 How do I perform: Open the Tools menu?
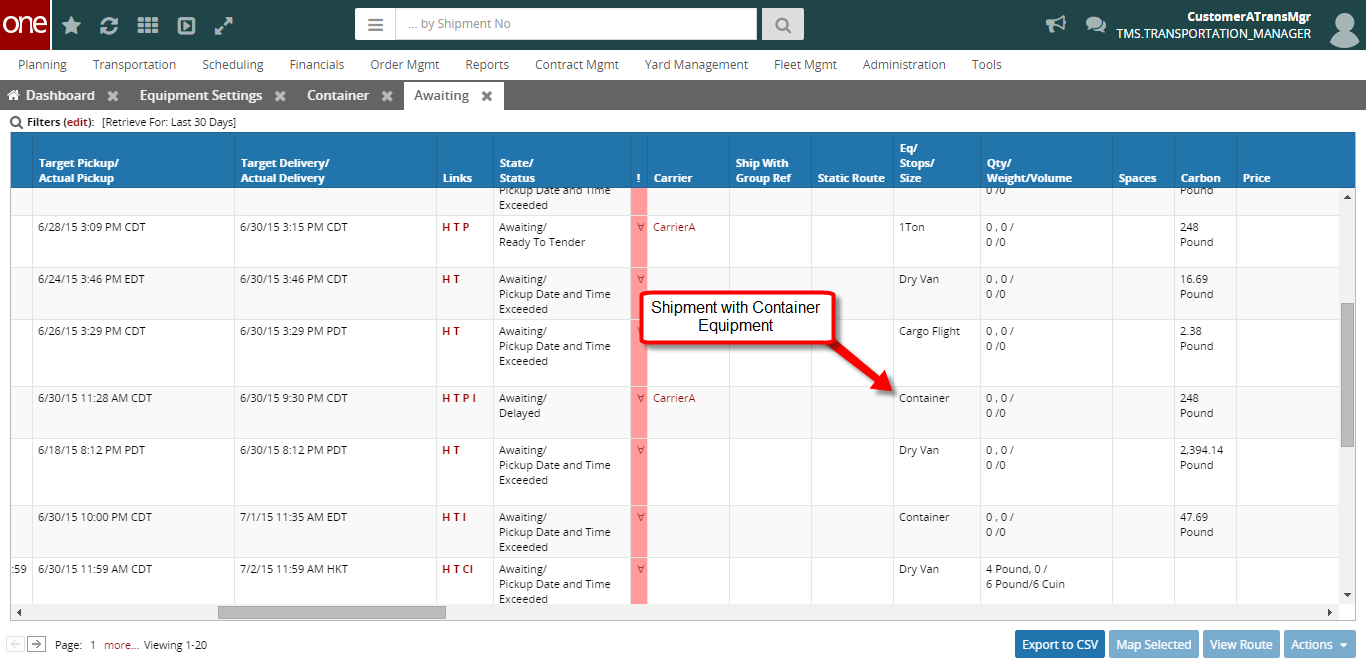[x=987, y=65]
